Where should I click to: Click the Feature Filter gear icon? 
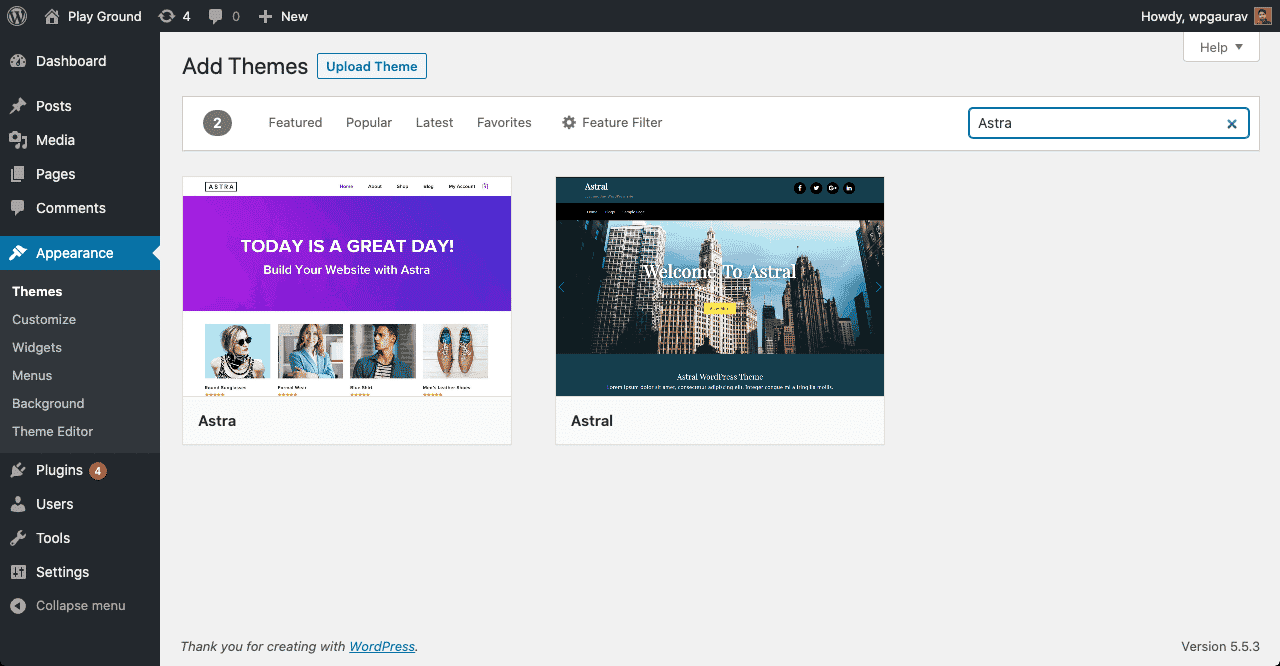pos(569,122)
